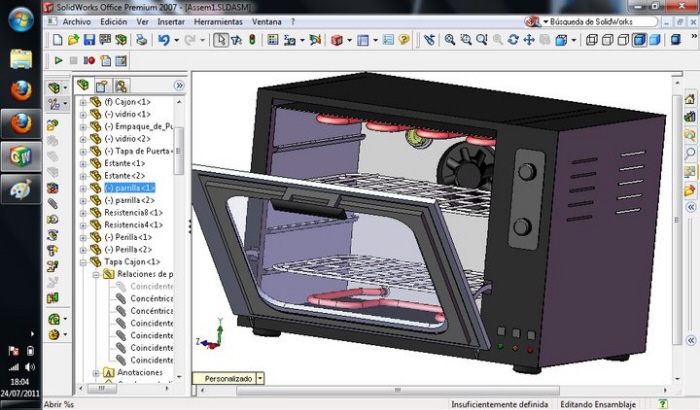The height and width of the screenshot is (410, 700).
Task: Open the Windows Start orb
Action: pos(21,19)
